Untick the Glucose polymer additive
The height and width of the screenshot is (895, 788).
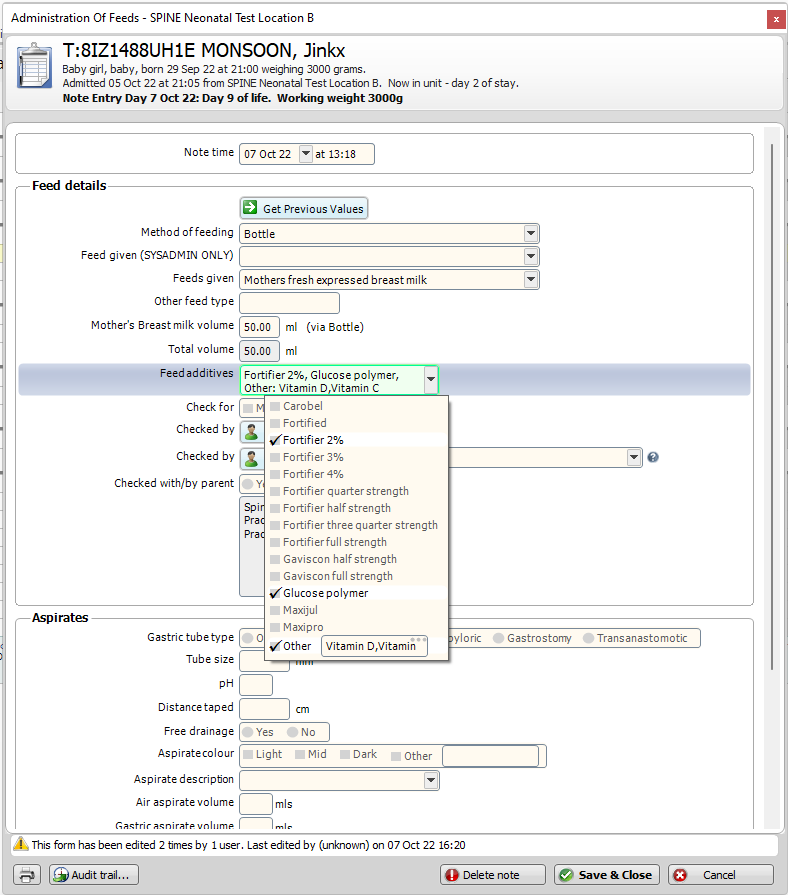pyautogui.click(x=275, y=593)
